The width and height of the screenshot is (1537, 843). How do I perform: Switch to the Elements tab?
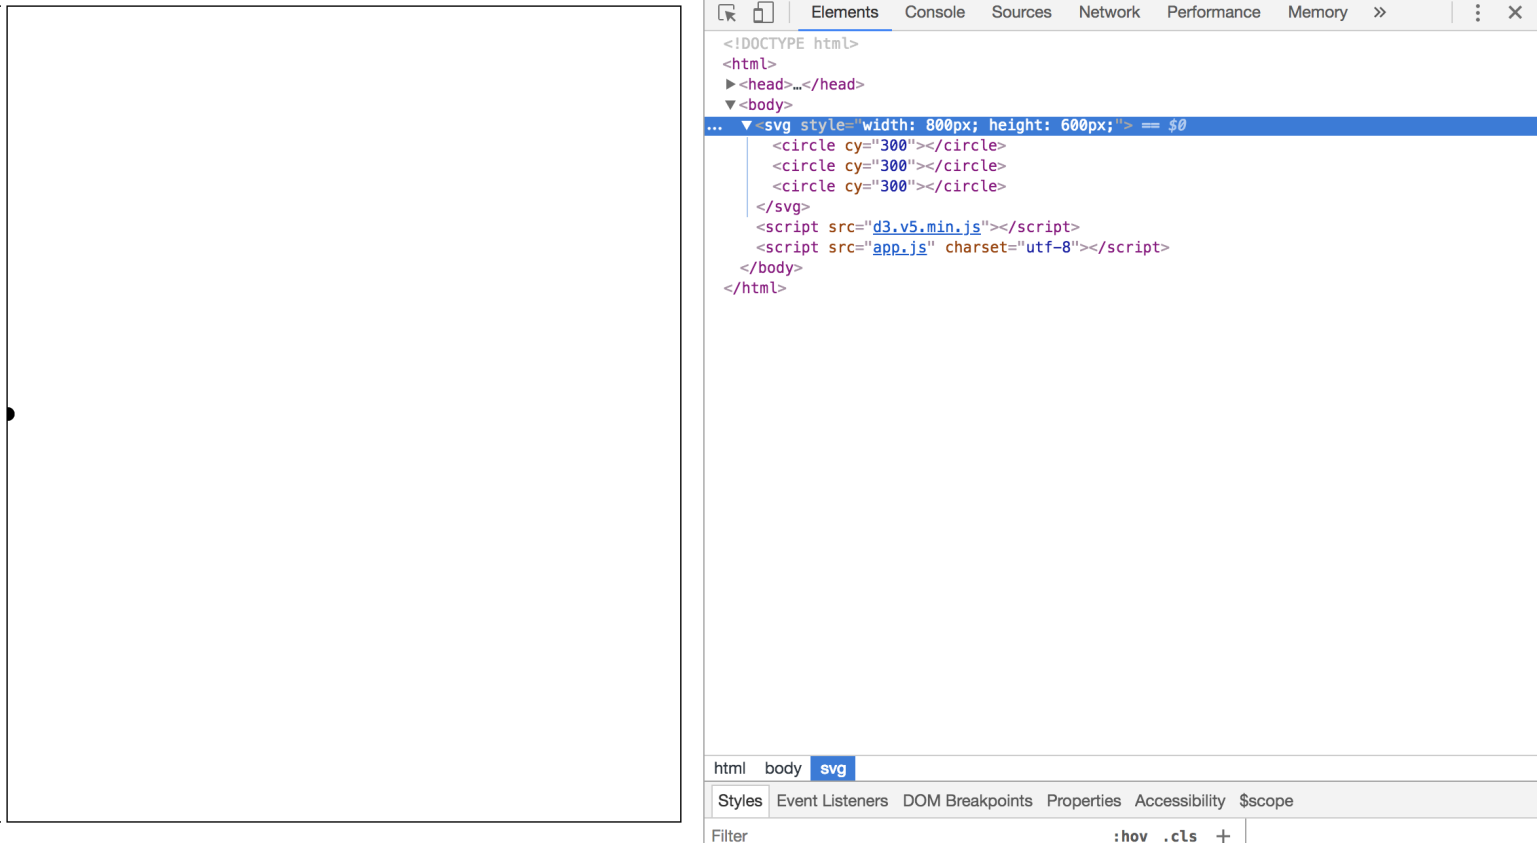coord(844,13)
